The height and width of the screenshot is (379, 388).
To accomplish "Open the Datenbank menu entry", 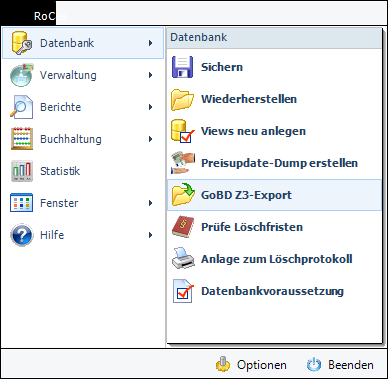I will pos(83,43).
